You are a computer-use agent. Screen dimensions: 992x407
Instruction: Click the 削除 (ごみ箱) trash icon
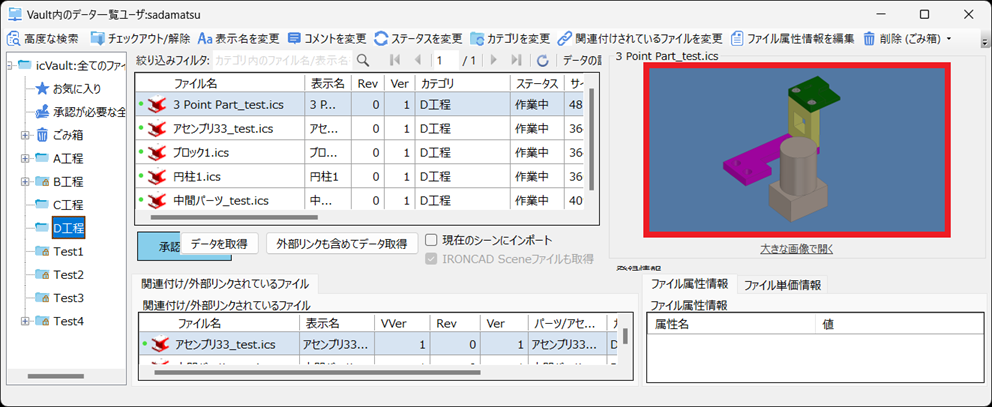[x=869, y=39]
